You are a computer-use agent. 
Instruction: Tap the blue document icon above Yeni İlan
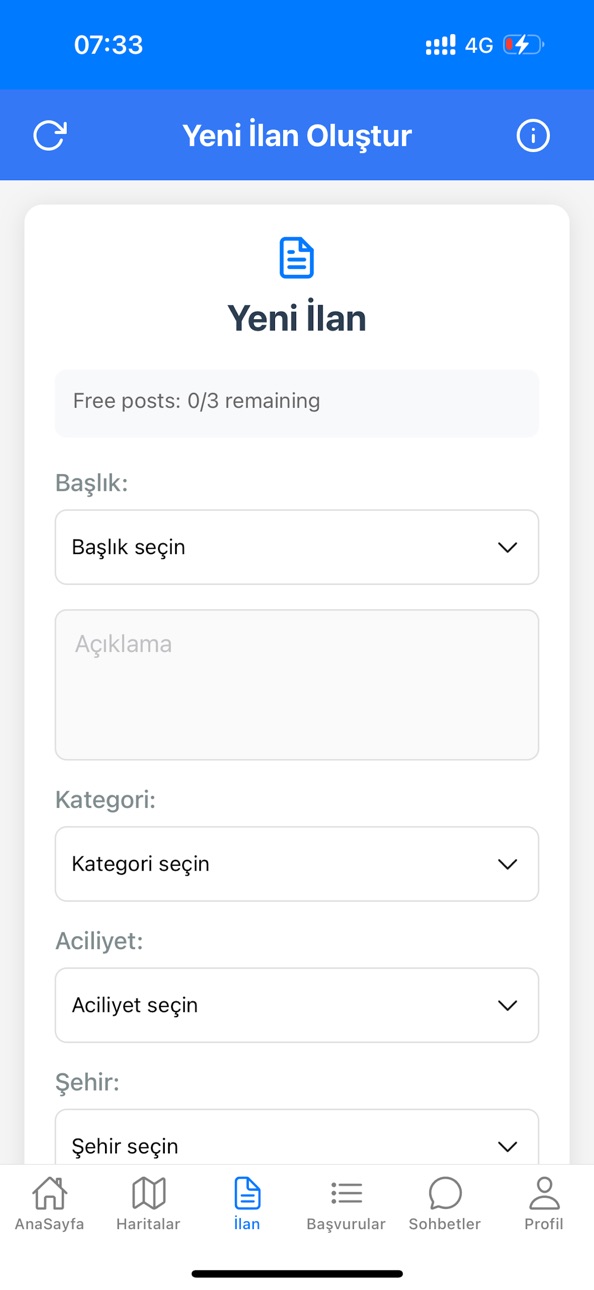click(x=297, y=258)
